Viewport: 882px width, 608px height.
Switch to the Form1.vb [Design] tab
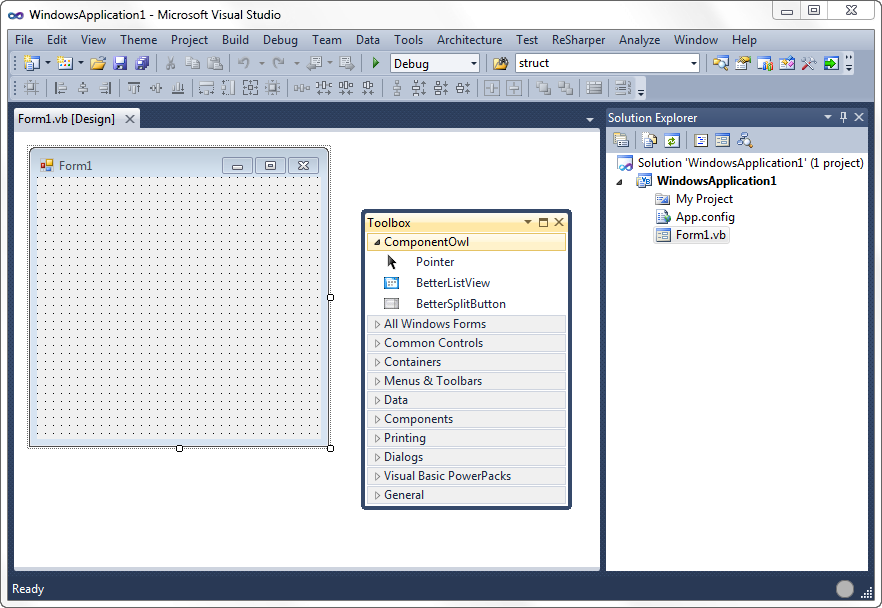67,119
